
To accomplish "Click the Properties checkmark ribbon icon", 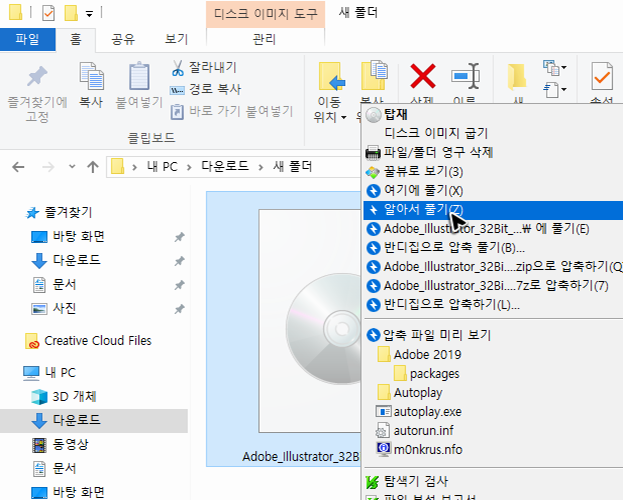I will (x=602, y=76).
